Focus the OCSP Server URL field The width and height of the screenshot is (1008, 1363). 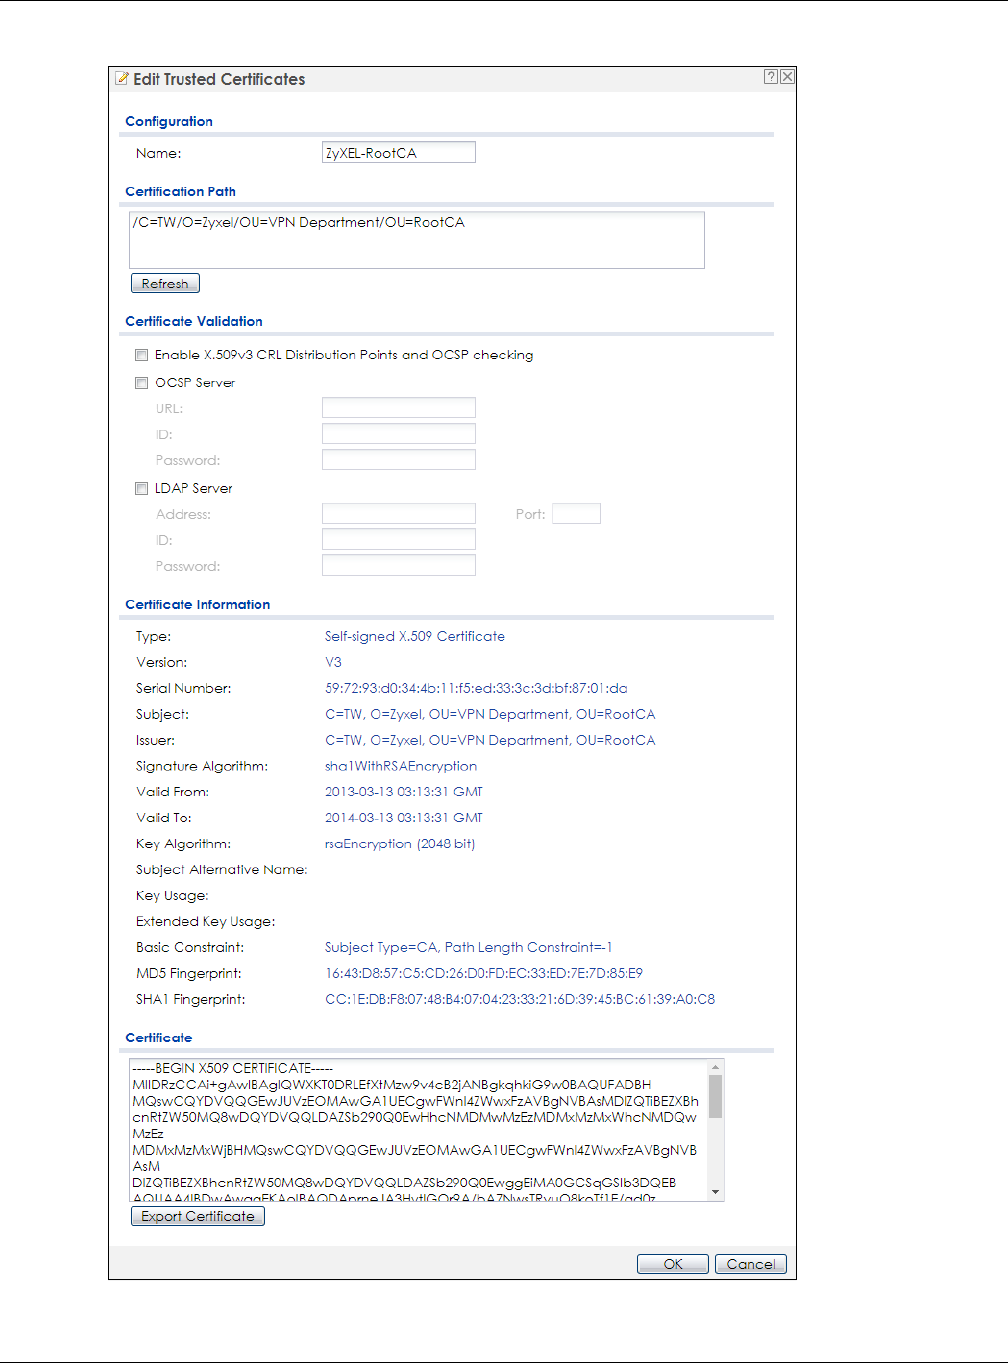[x=399, y=408]
